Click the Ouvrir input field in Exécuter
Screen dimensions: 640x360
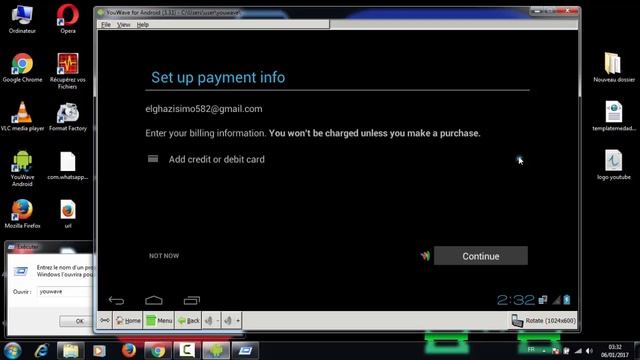[65, 291]
